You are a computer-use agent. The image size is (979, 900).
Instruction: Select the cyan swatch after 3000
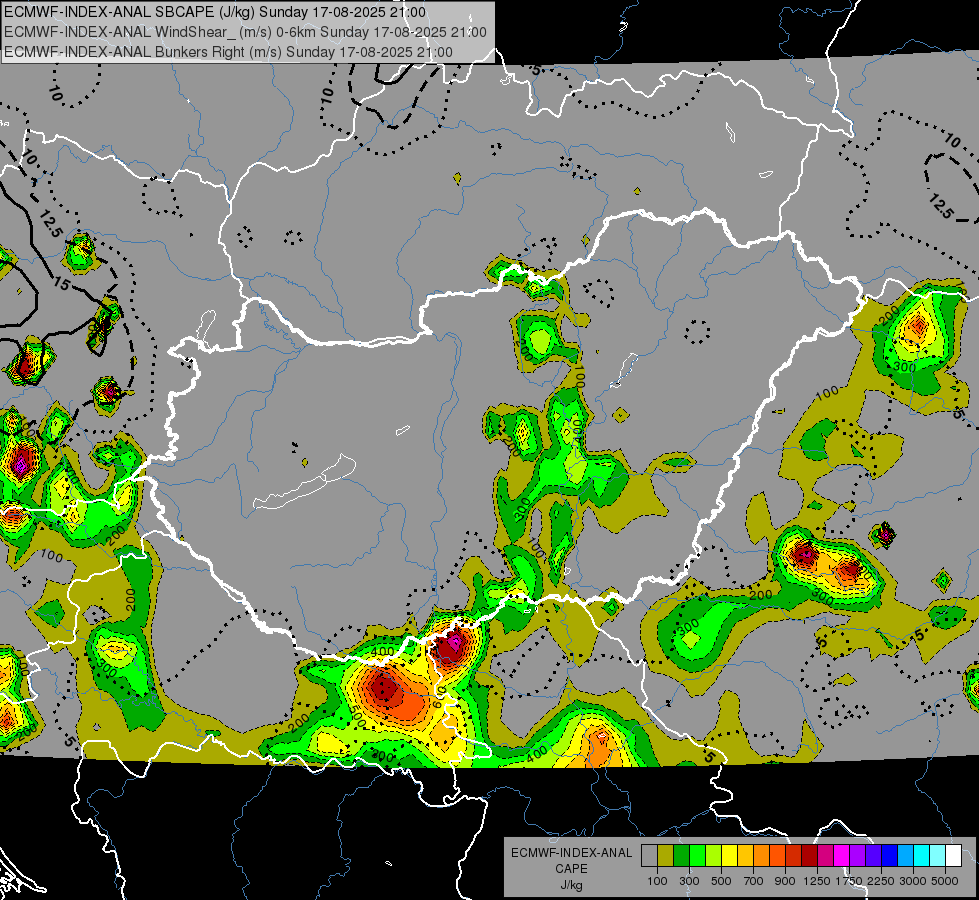pos(922,855)
